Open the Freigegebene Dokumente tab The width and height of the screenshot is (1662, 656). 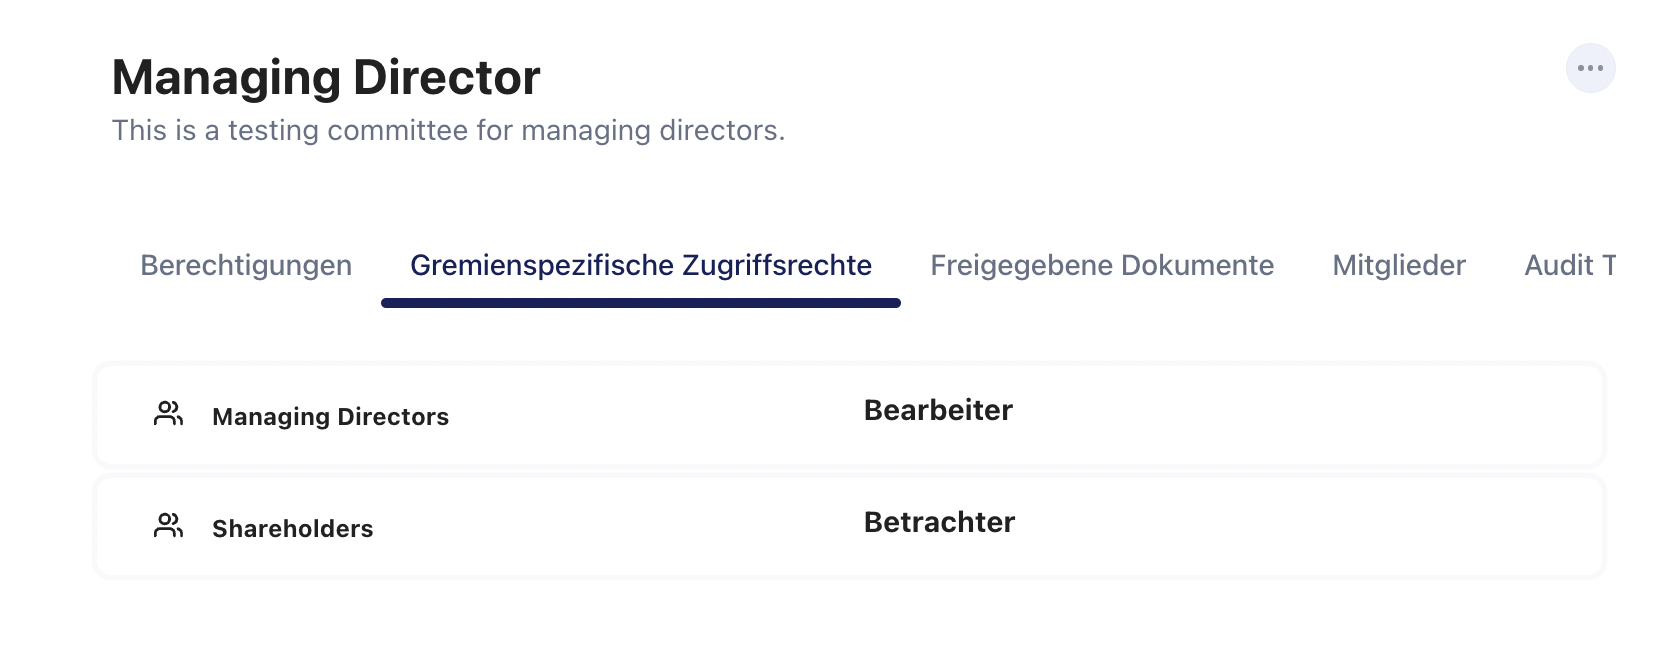click(x=1102, y=265)
